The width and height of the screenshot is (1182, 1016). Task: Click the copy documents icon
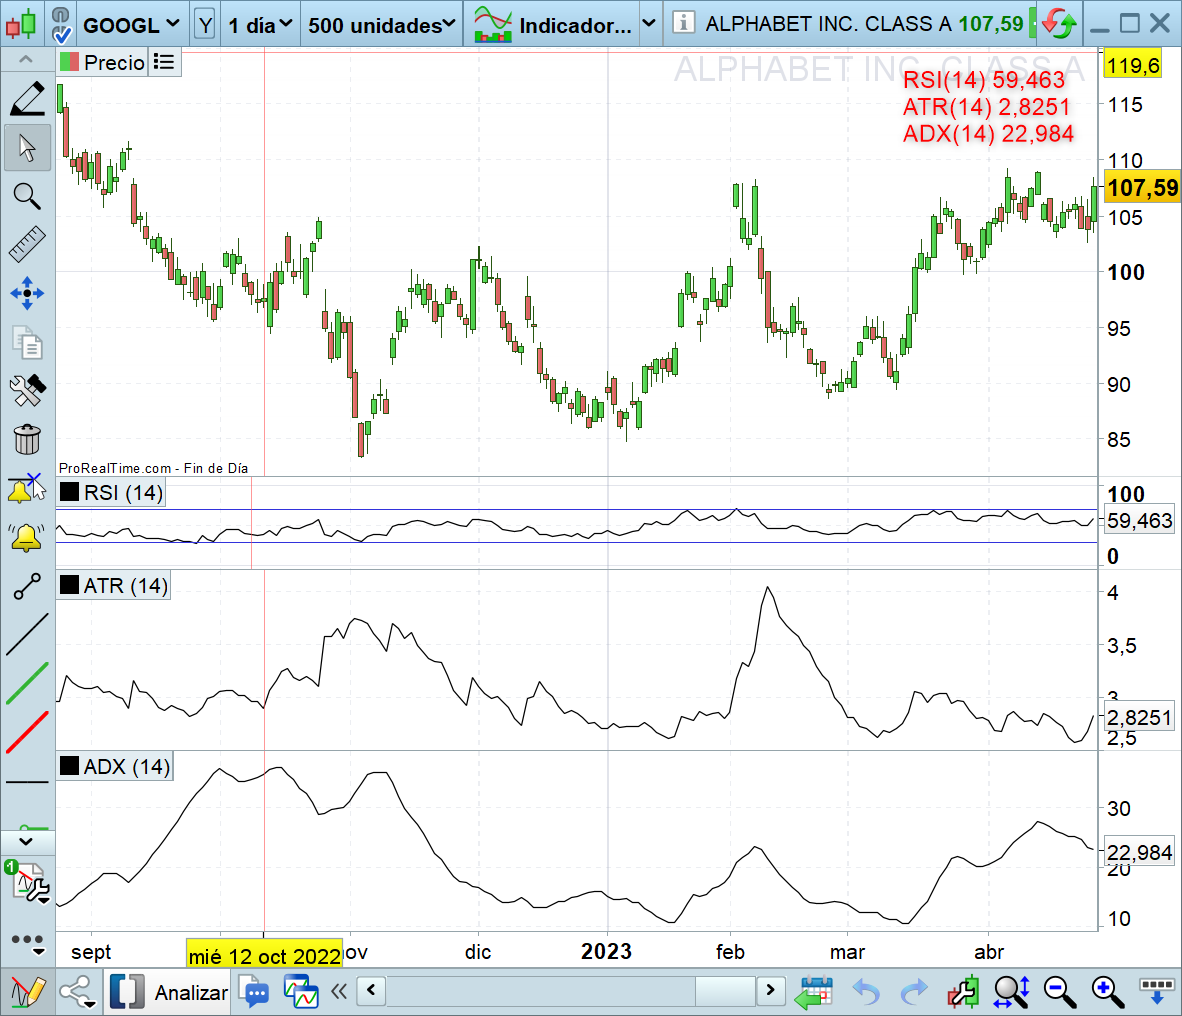click(x=27, y=342)
